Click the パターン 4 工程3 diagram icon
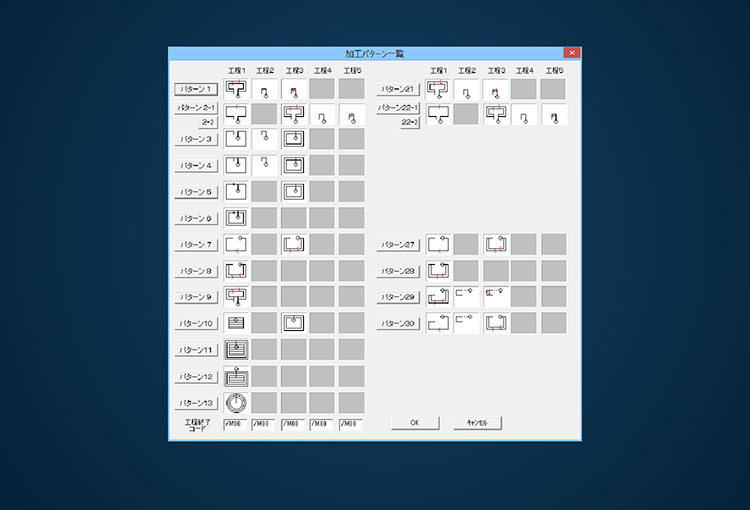This screenshot has width=750, height=510. coord(294,165)
